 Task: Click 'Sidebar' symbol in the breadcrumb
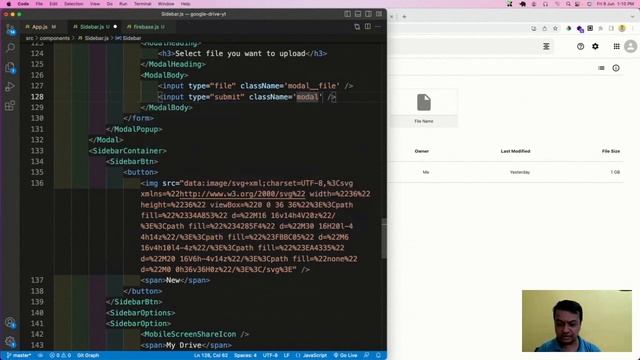(x=132, y=38)
